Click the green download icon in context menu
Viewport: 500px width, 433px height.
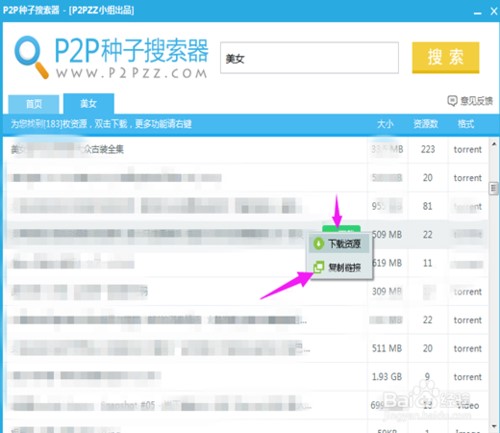tap(319, 243)
